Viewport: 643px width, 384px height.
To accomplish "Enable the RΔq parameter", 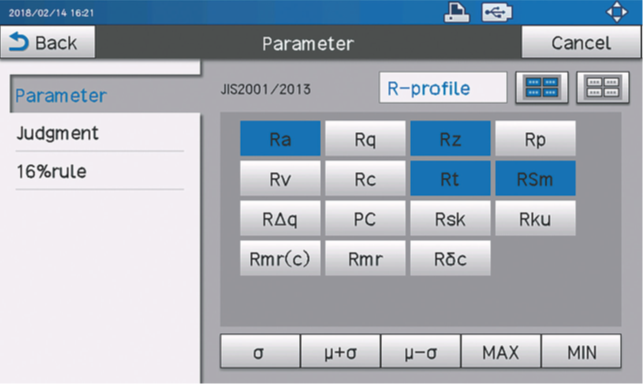I will [x=280, y=218].
